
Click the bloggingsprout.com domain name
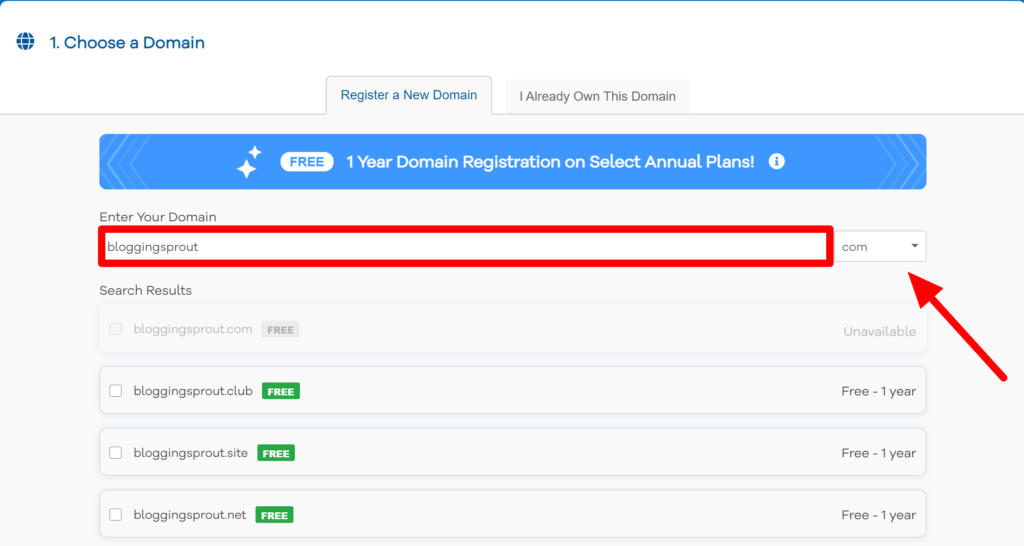point(193,329)
